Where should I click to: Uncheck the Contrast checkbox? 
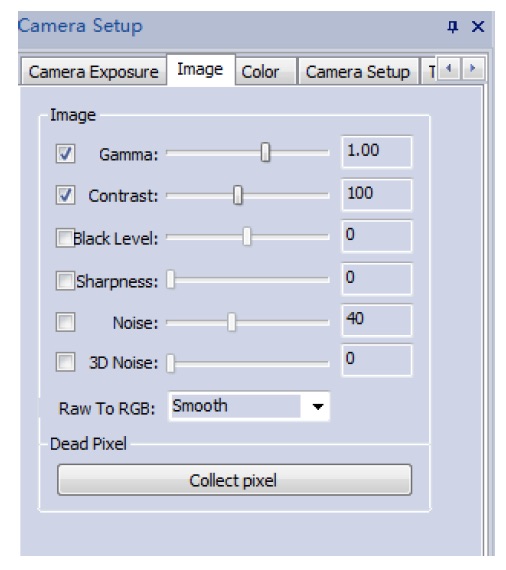[x=65, y=195]
